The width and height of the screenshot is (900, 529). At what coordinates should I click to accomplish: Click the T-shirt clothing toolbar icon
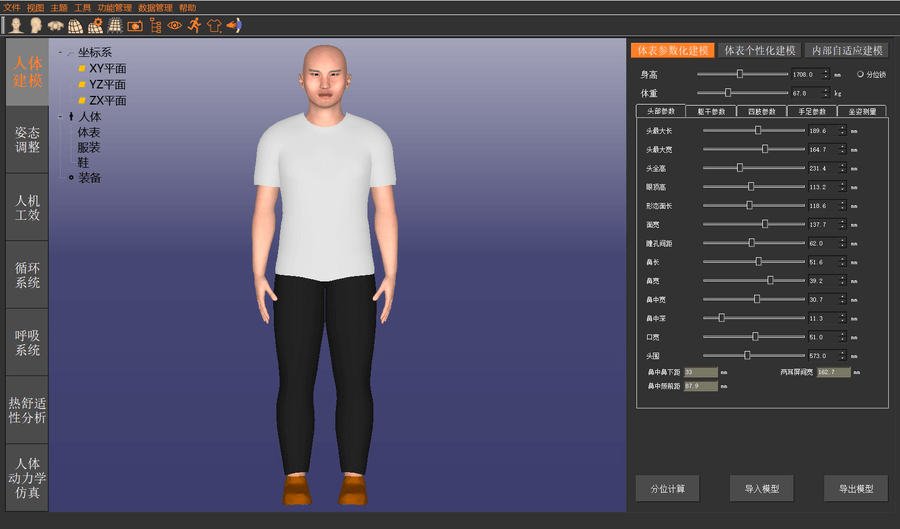click(214, 25)
